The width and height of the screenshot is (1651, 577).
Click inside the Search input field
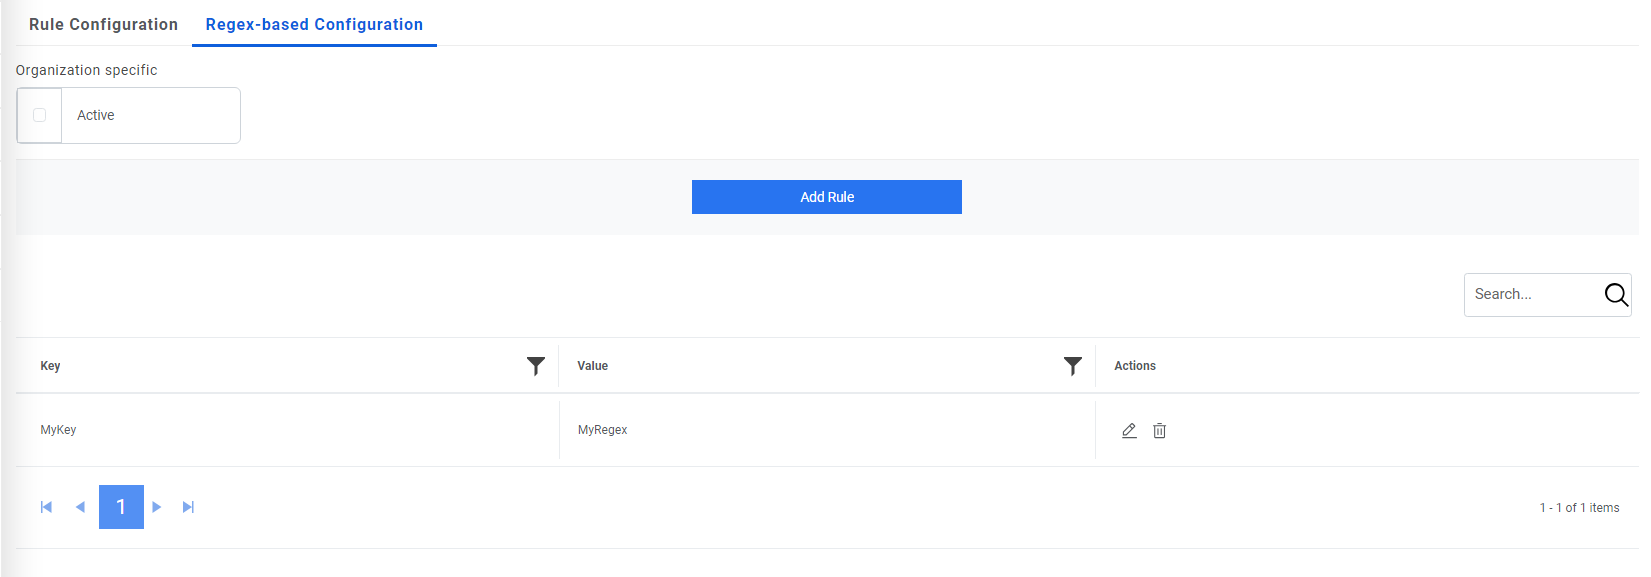1530,294
